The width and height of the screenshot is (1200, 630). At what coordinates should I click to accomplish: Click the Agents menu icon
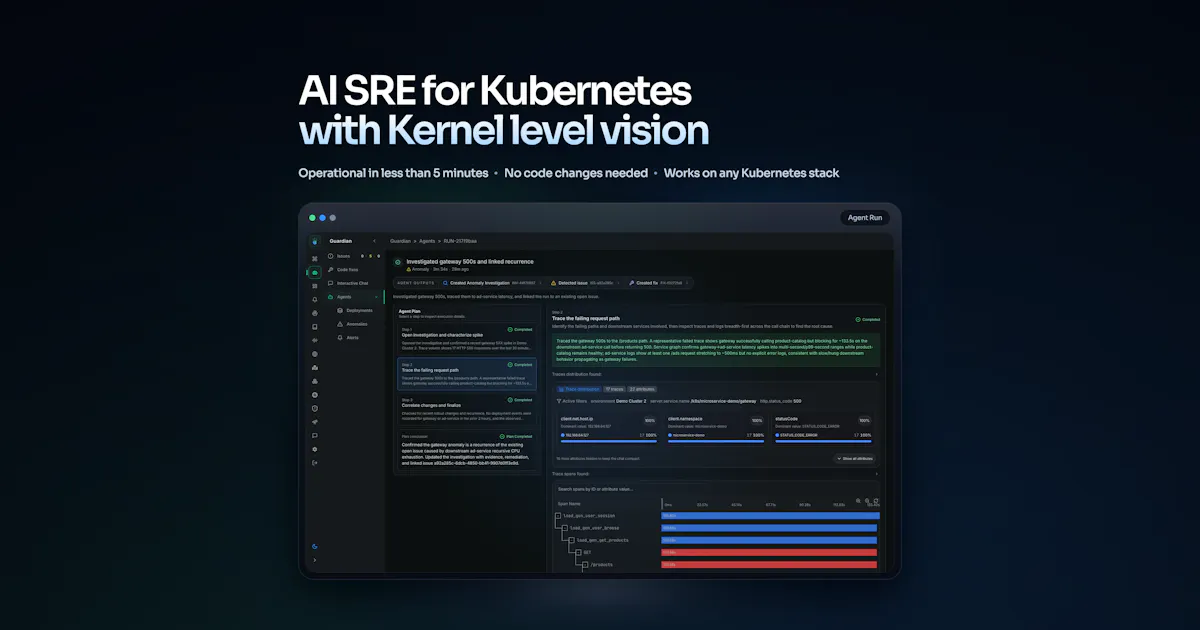pos(330,297)
